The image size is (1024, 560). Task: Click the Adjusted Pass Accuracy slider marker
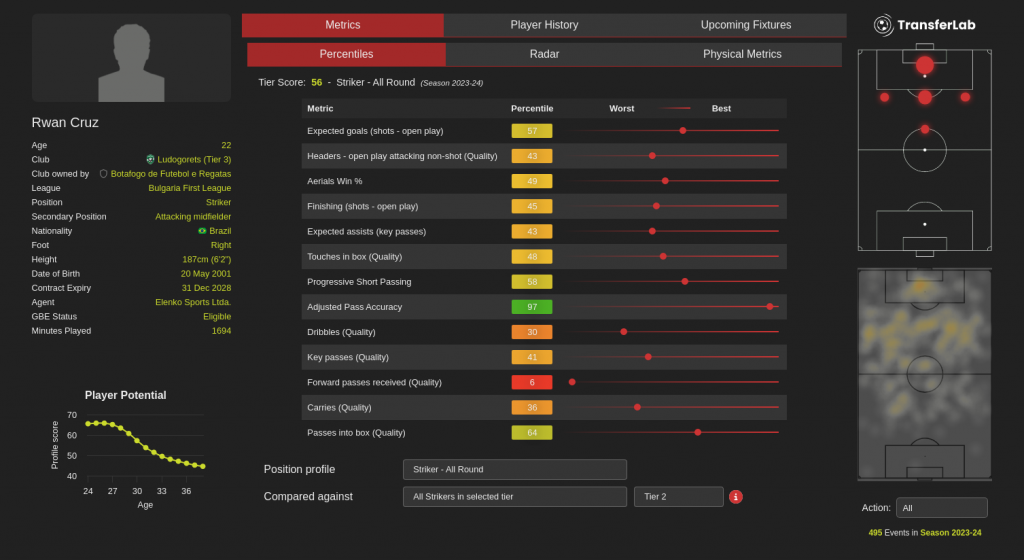tap(769, 306)
